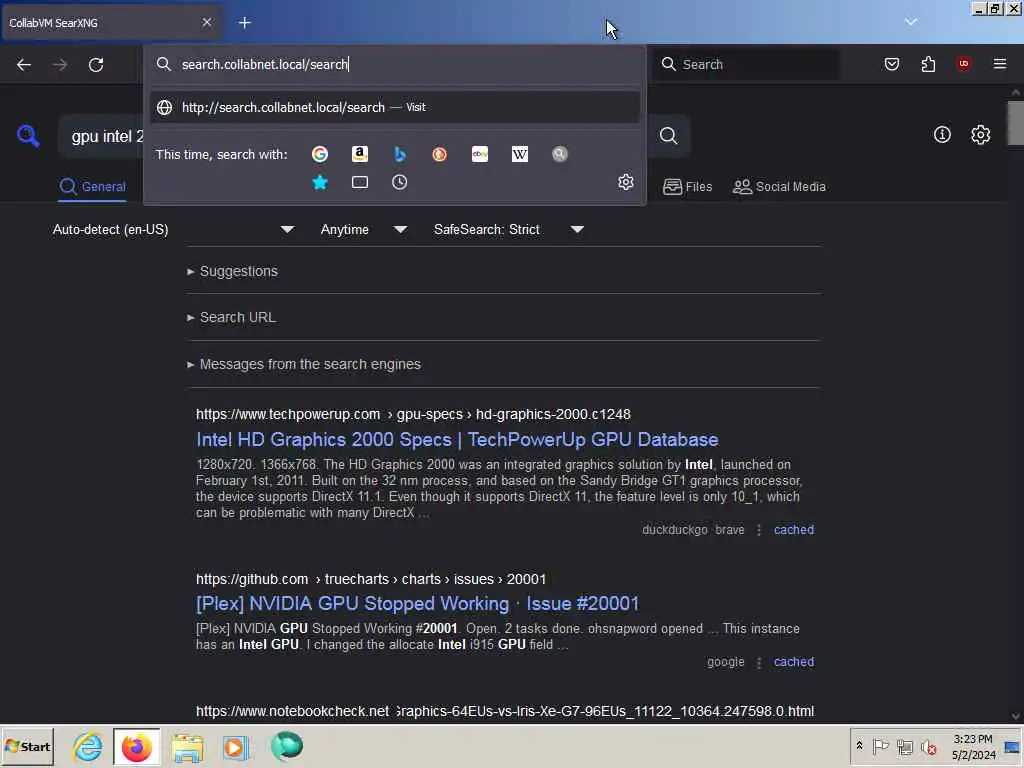Open the Pocket save icon
This screenshot has height=768, width=1024.
(x=892, y=64)
